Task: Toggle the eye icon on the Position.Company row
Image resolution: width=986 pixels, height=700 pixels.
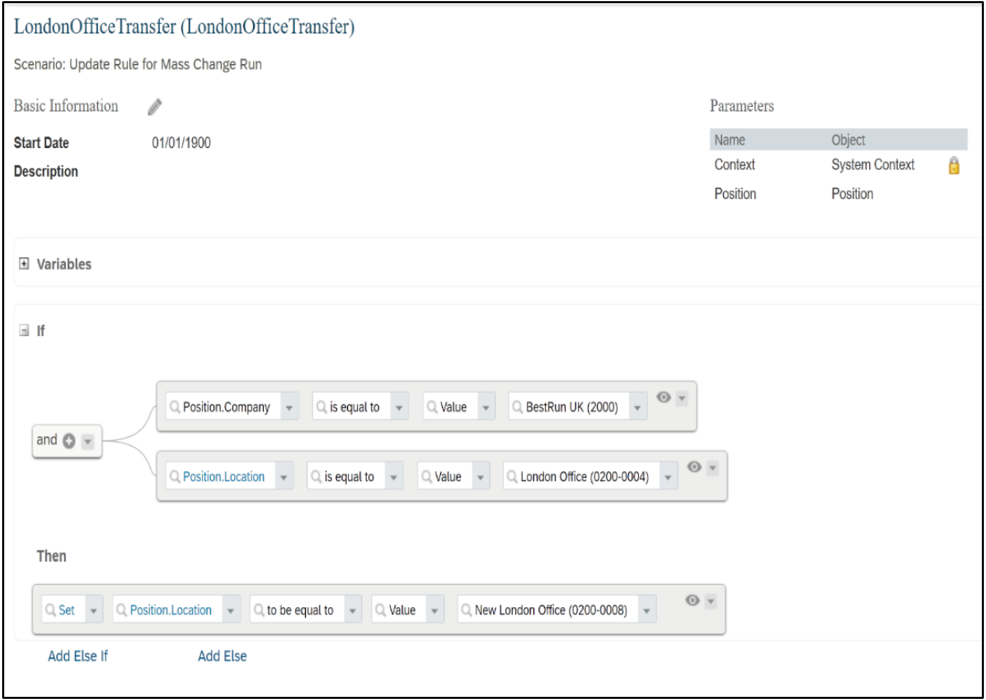Action: [x=663, y=397]
